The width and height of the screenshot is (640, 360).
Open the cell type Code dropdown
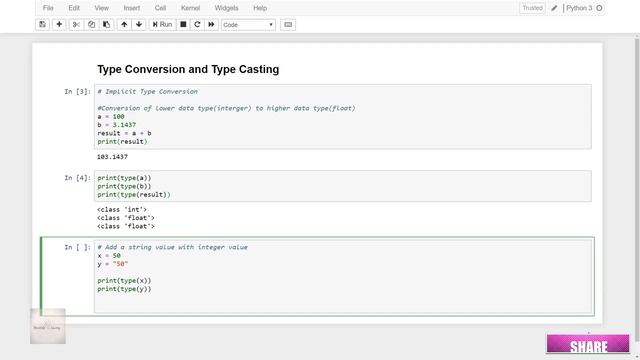coord(248,25)
